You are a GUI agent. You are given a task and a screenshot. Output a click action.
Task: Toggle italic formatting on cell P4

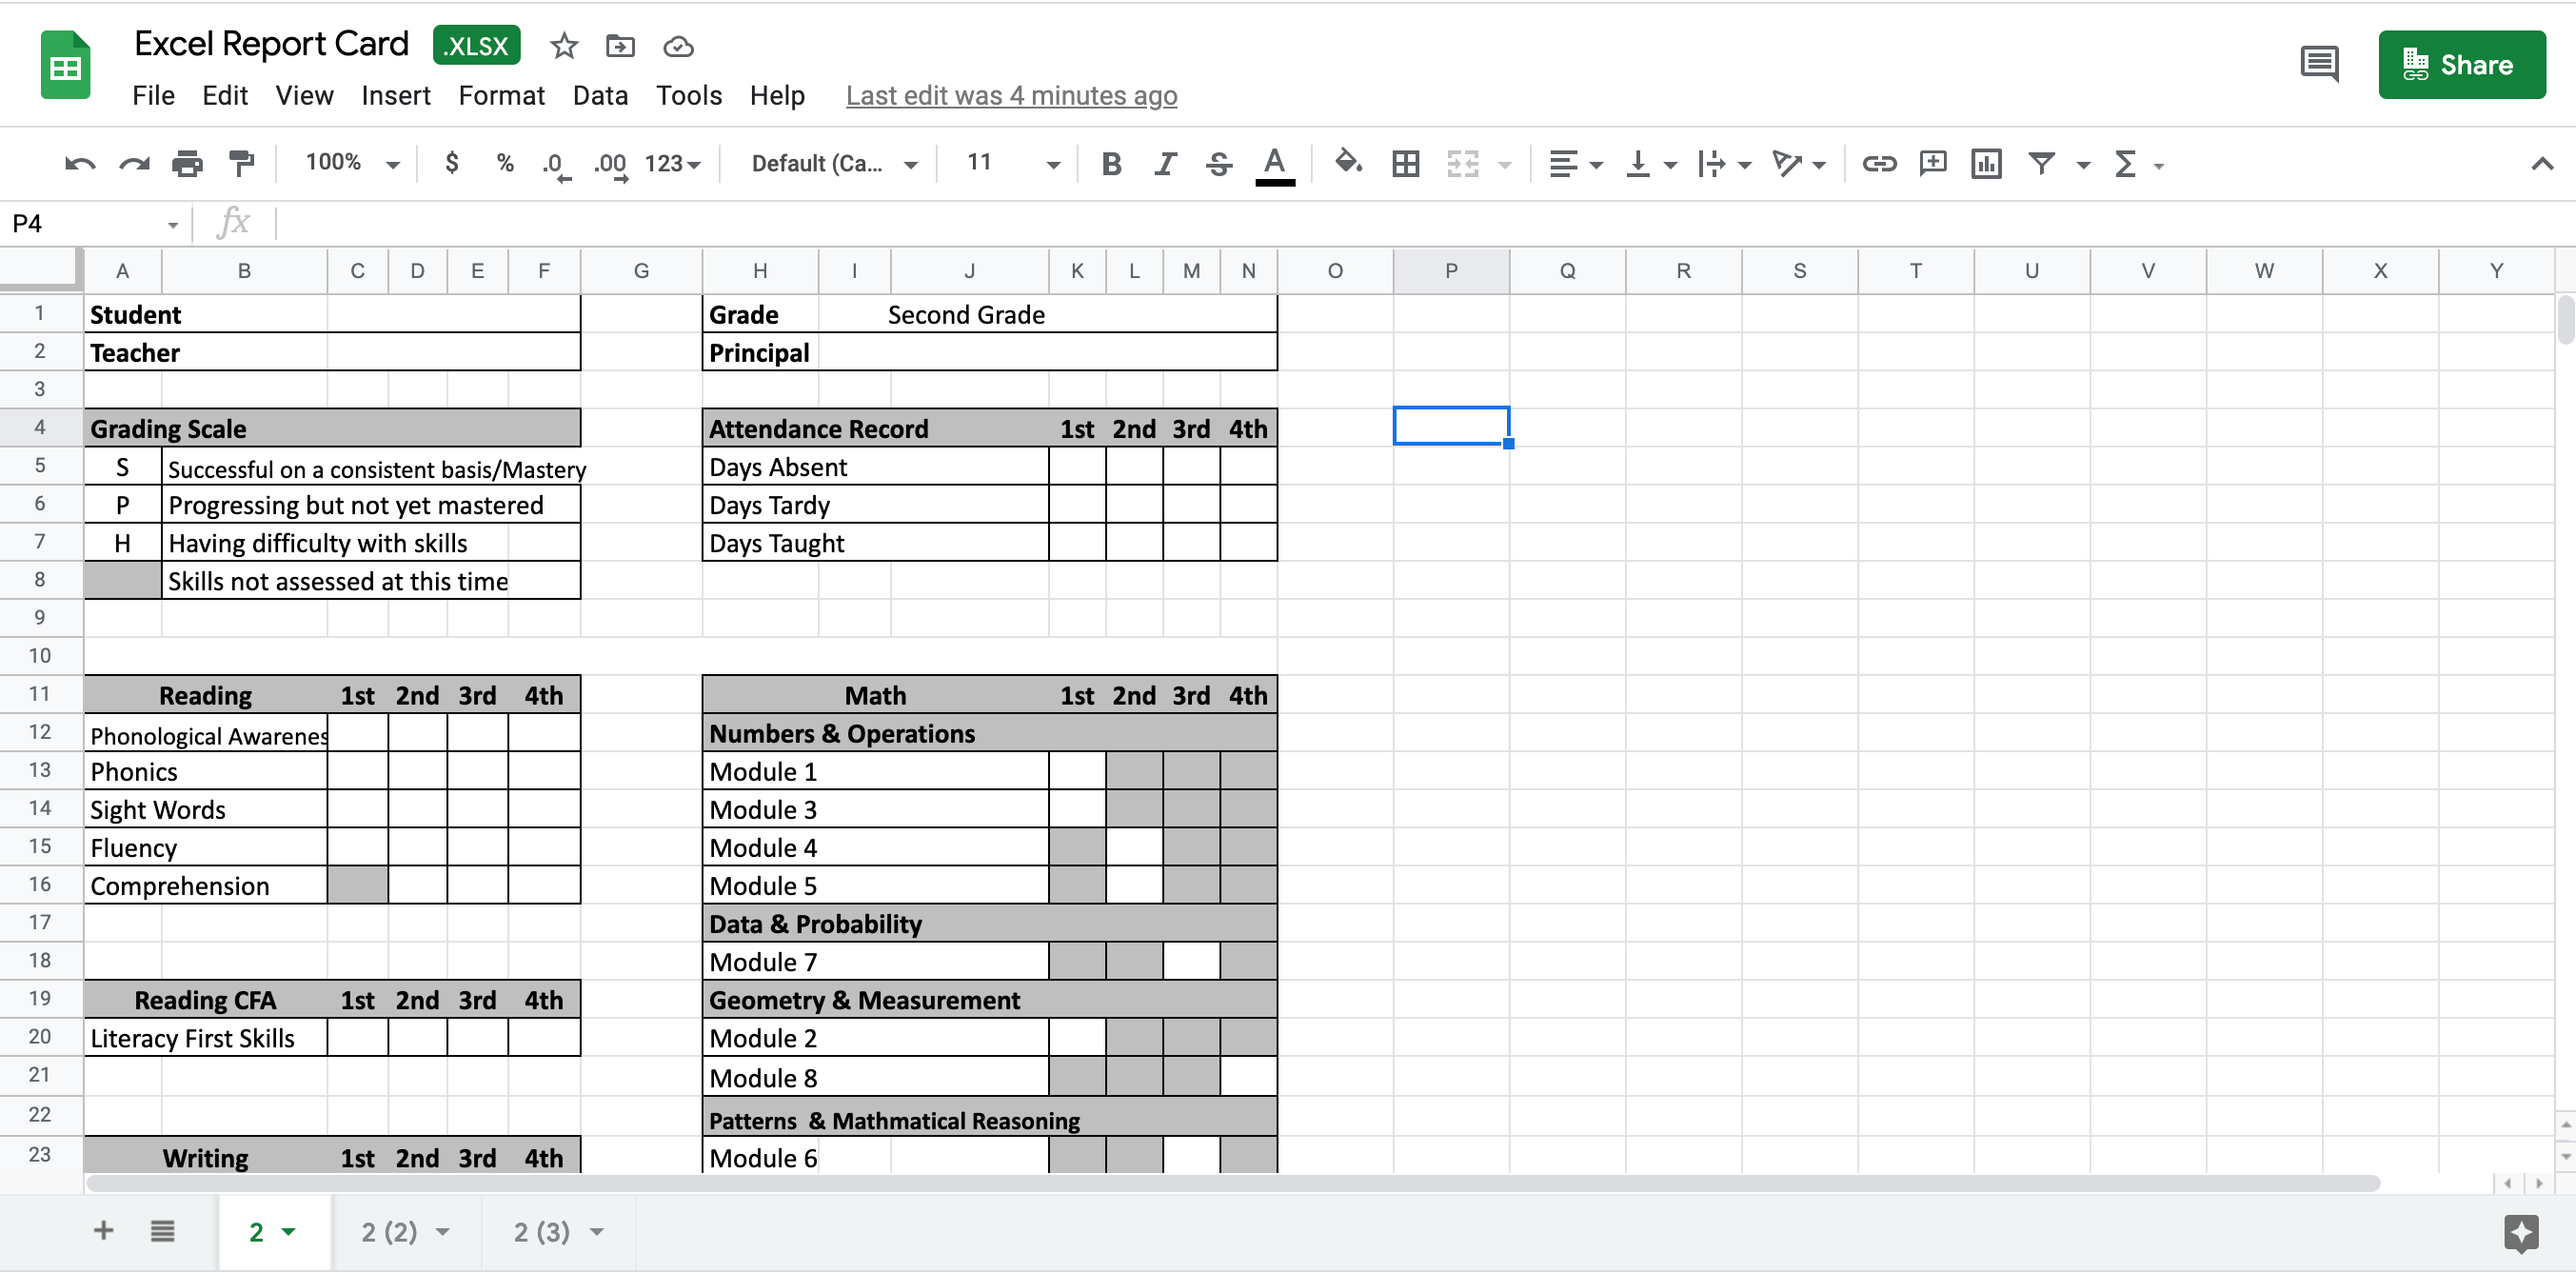pyautogui.click(x=1164, y=163)
